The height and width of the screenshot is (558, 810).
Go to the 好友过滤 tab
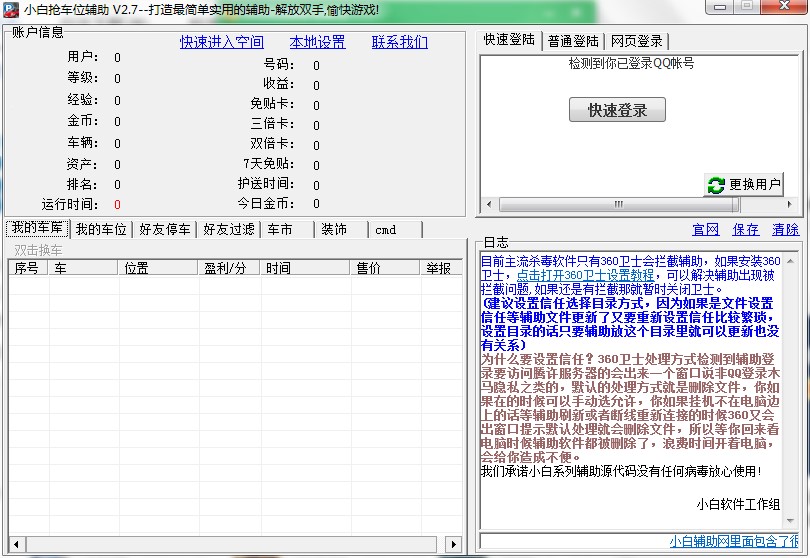[229, 229]
